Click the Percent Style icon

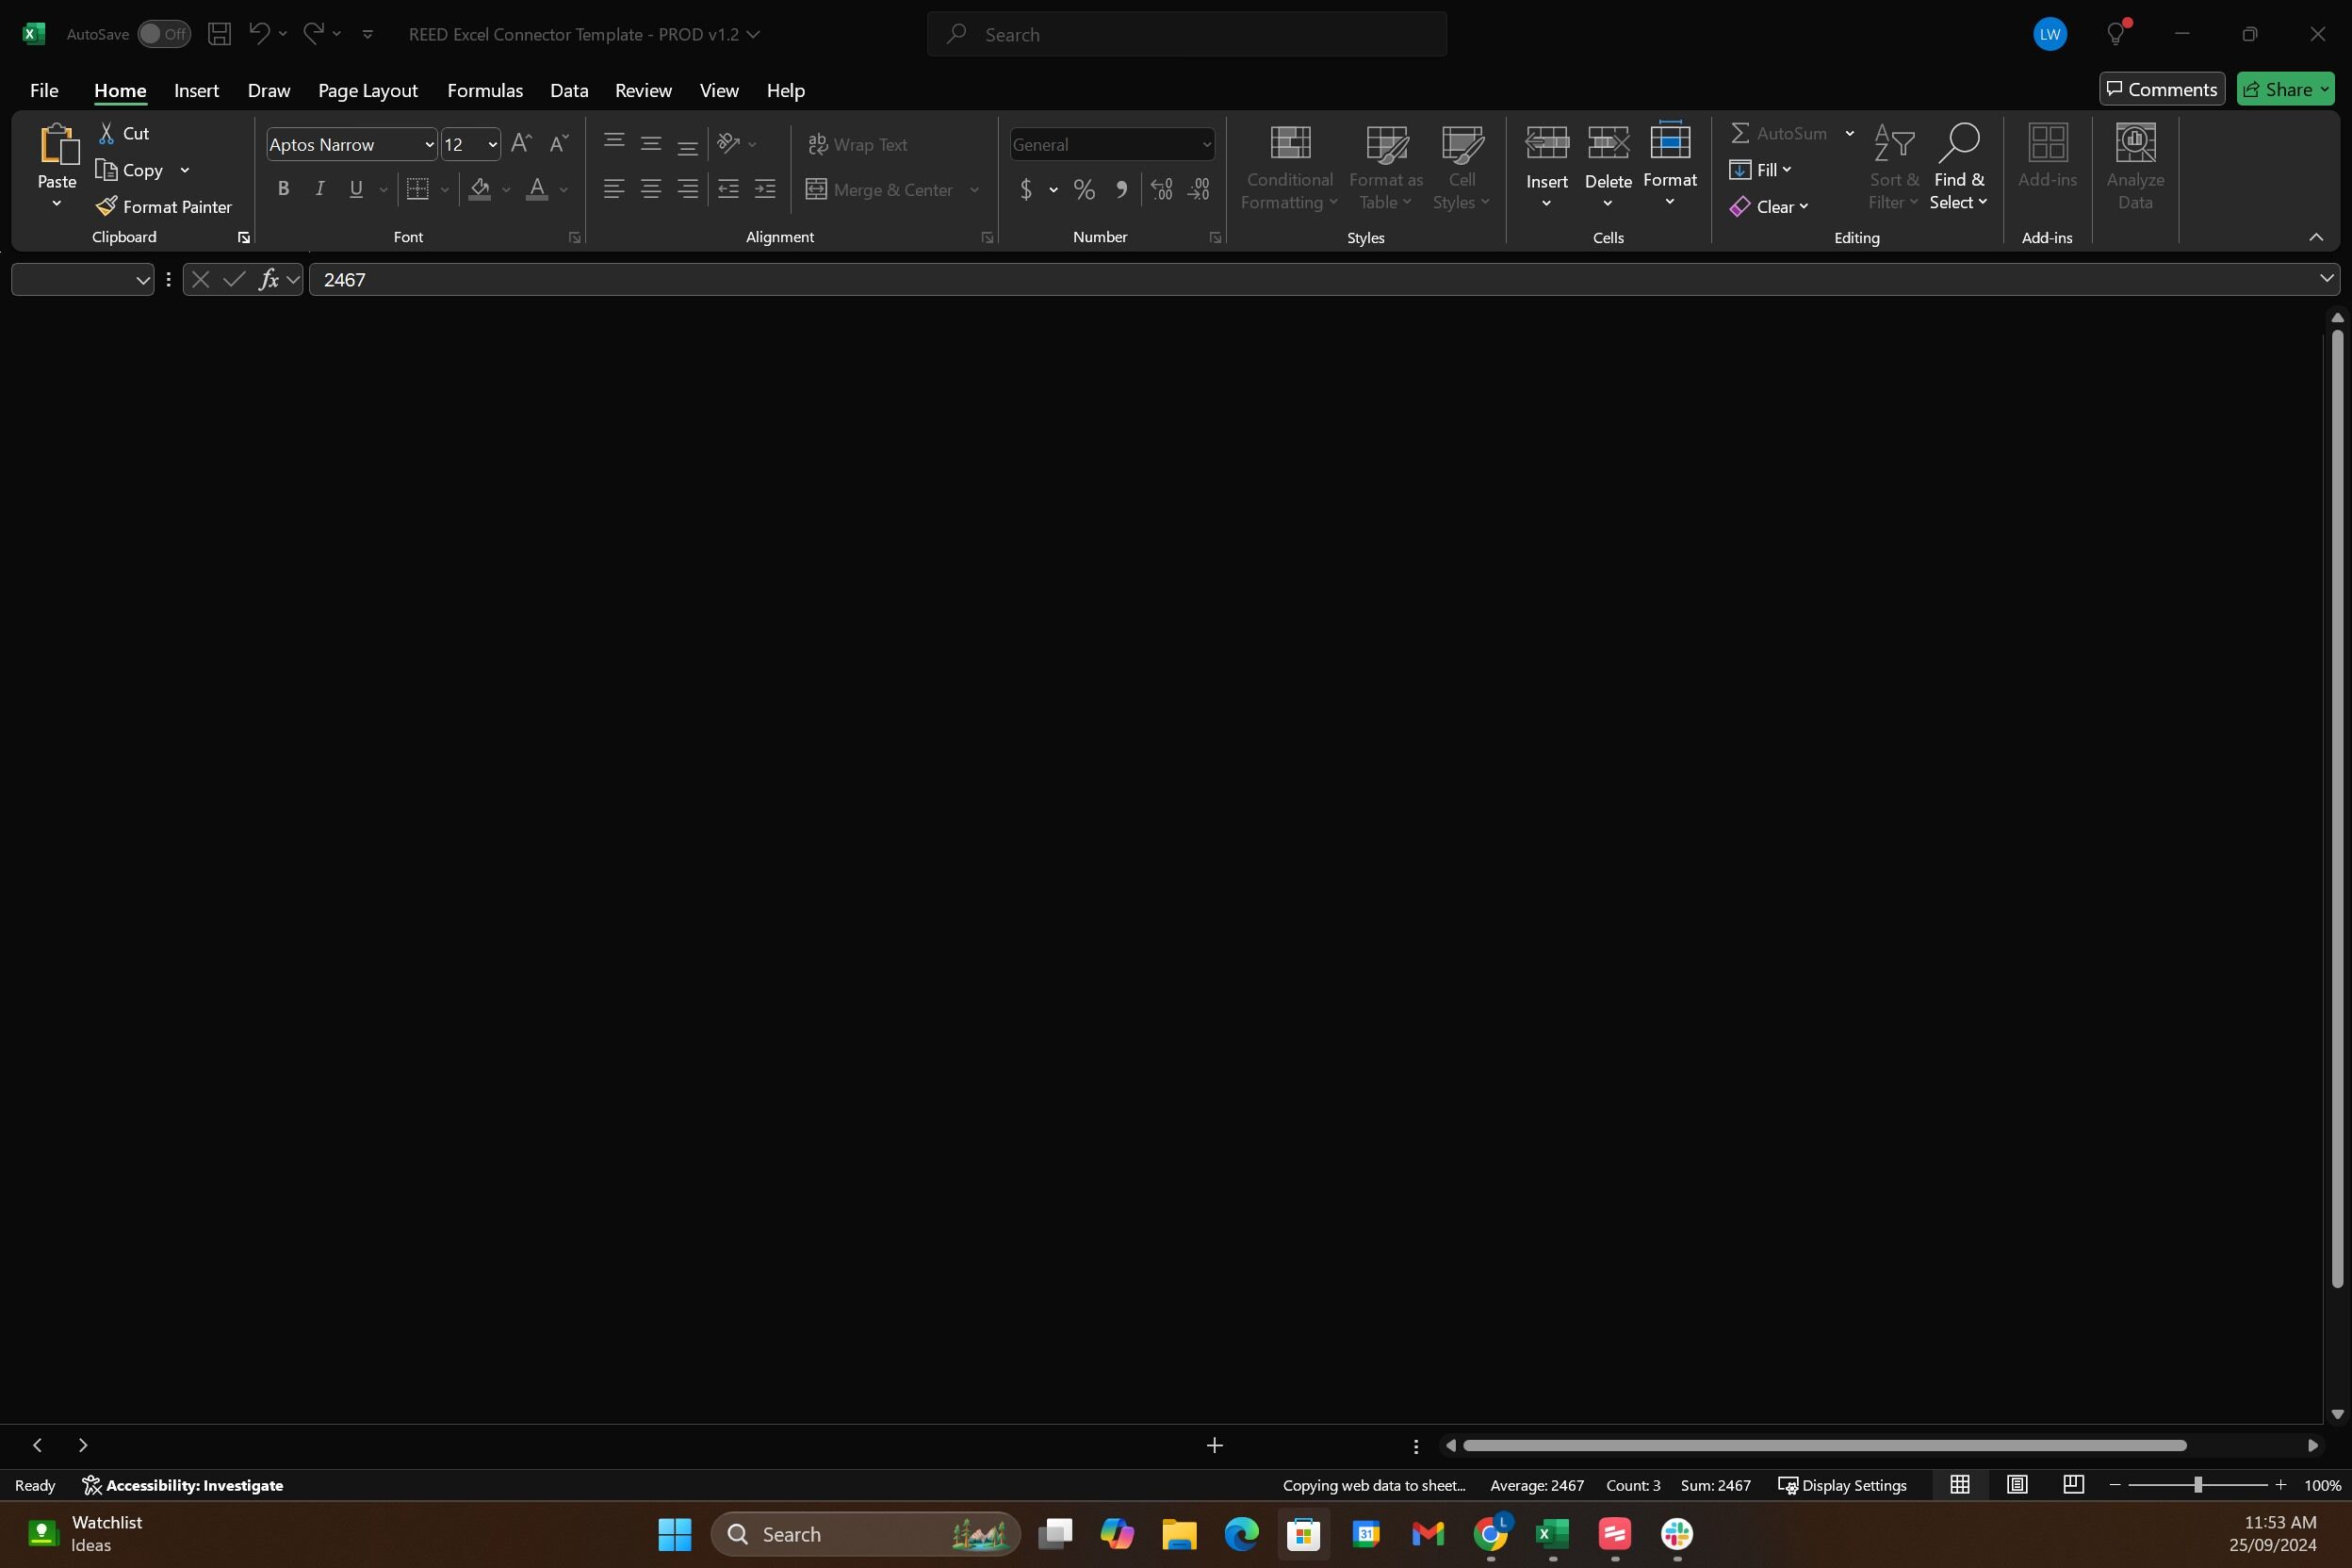1084,189
